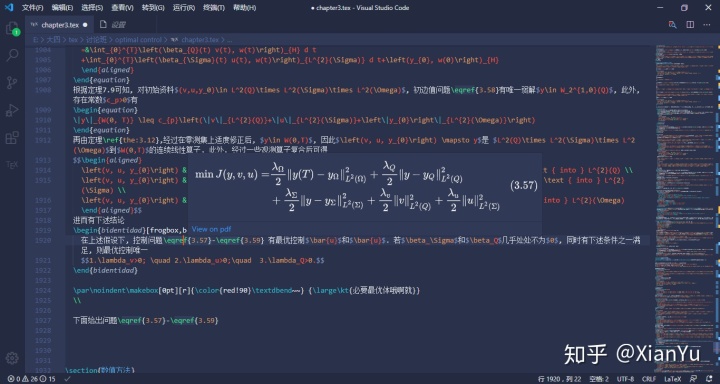Viewport: 720px width, 384px height.
Task: Open the Explorer view in activity bar
Action: (x=12, y=28)
